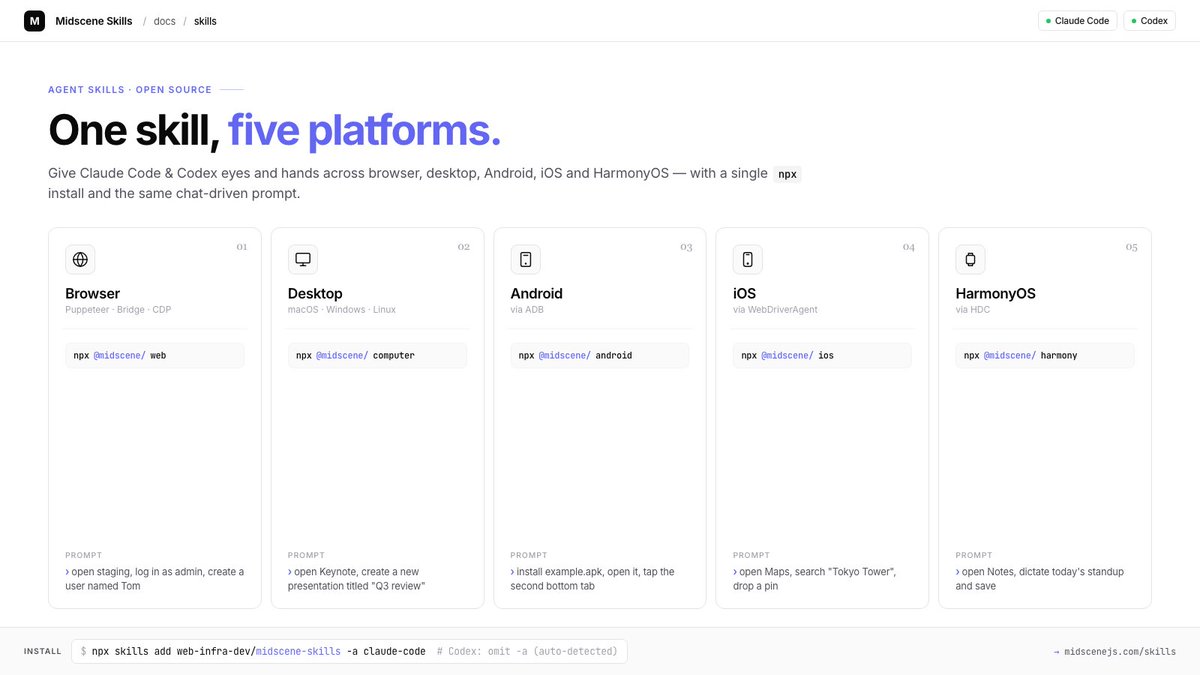Click the Android card heading
Viewport: 1200px width, 675px height.
click(x=536, y=294)
